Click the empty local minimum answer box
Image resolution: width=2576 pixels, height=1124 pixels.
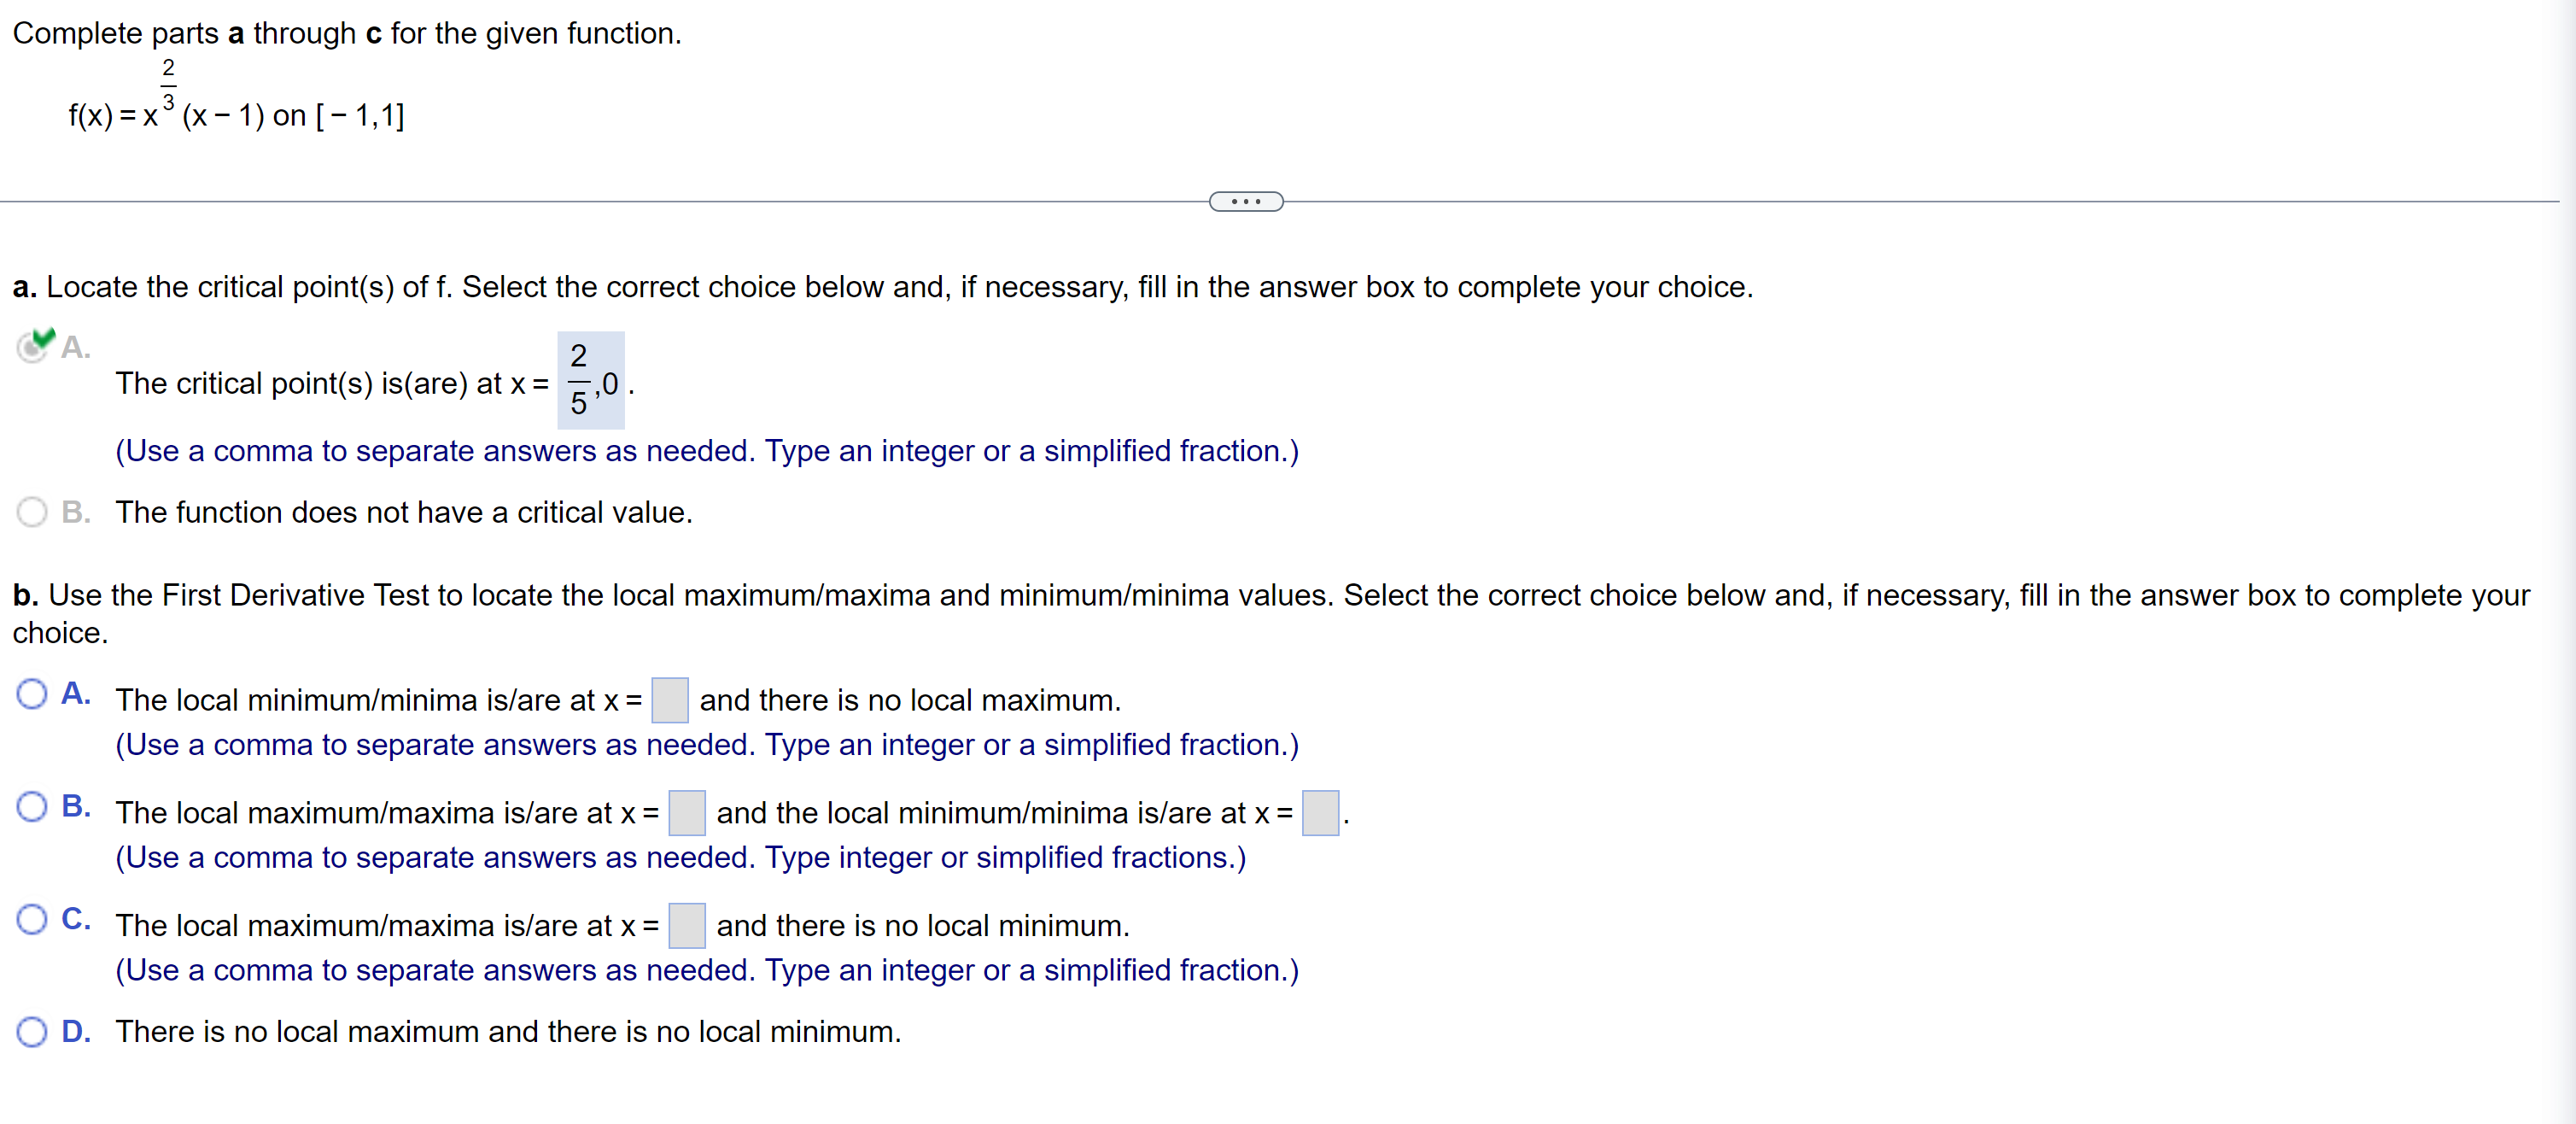point(669,700)
